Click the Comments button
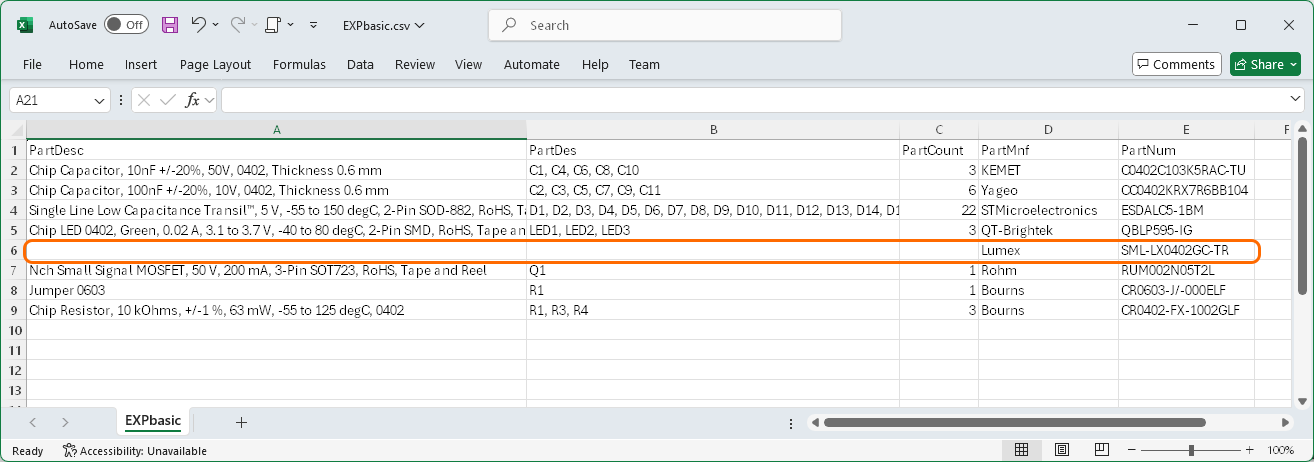Viewport: 1314px width, 462px height. coord(1177,64)
